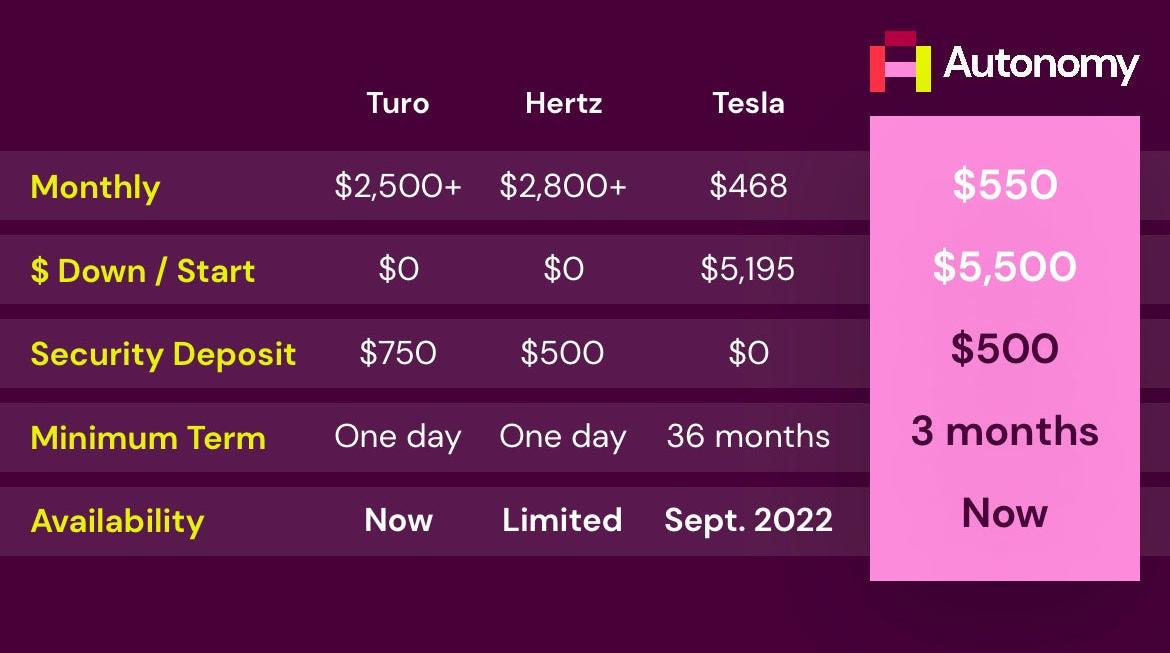Click Turo's $750 security deposit value
Image resolution: width=1170 pixels, height=653 pixels.
pyautogui.click(x=398, y=353)
